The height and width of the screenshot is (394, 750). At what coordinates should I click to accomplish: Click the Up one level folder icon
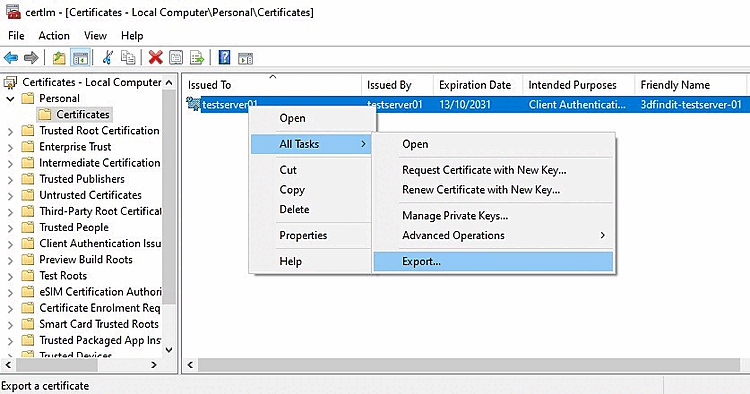pos(59,58)
